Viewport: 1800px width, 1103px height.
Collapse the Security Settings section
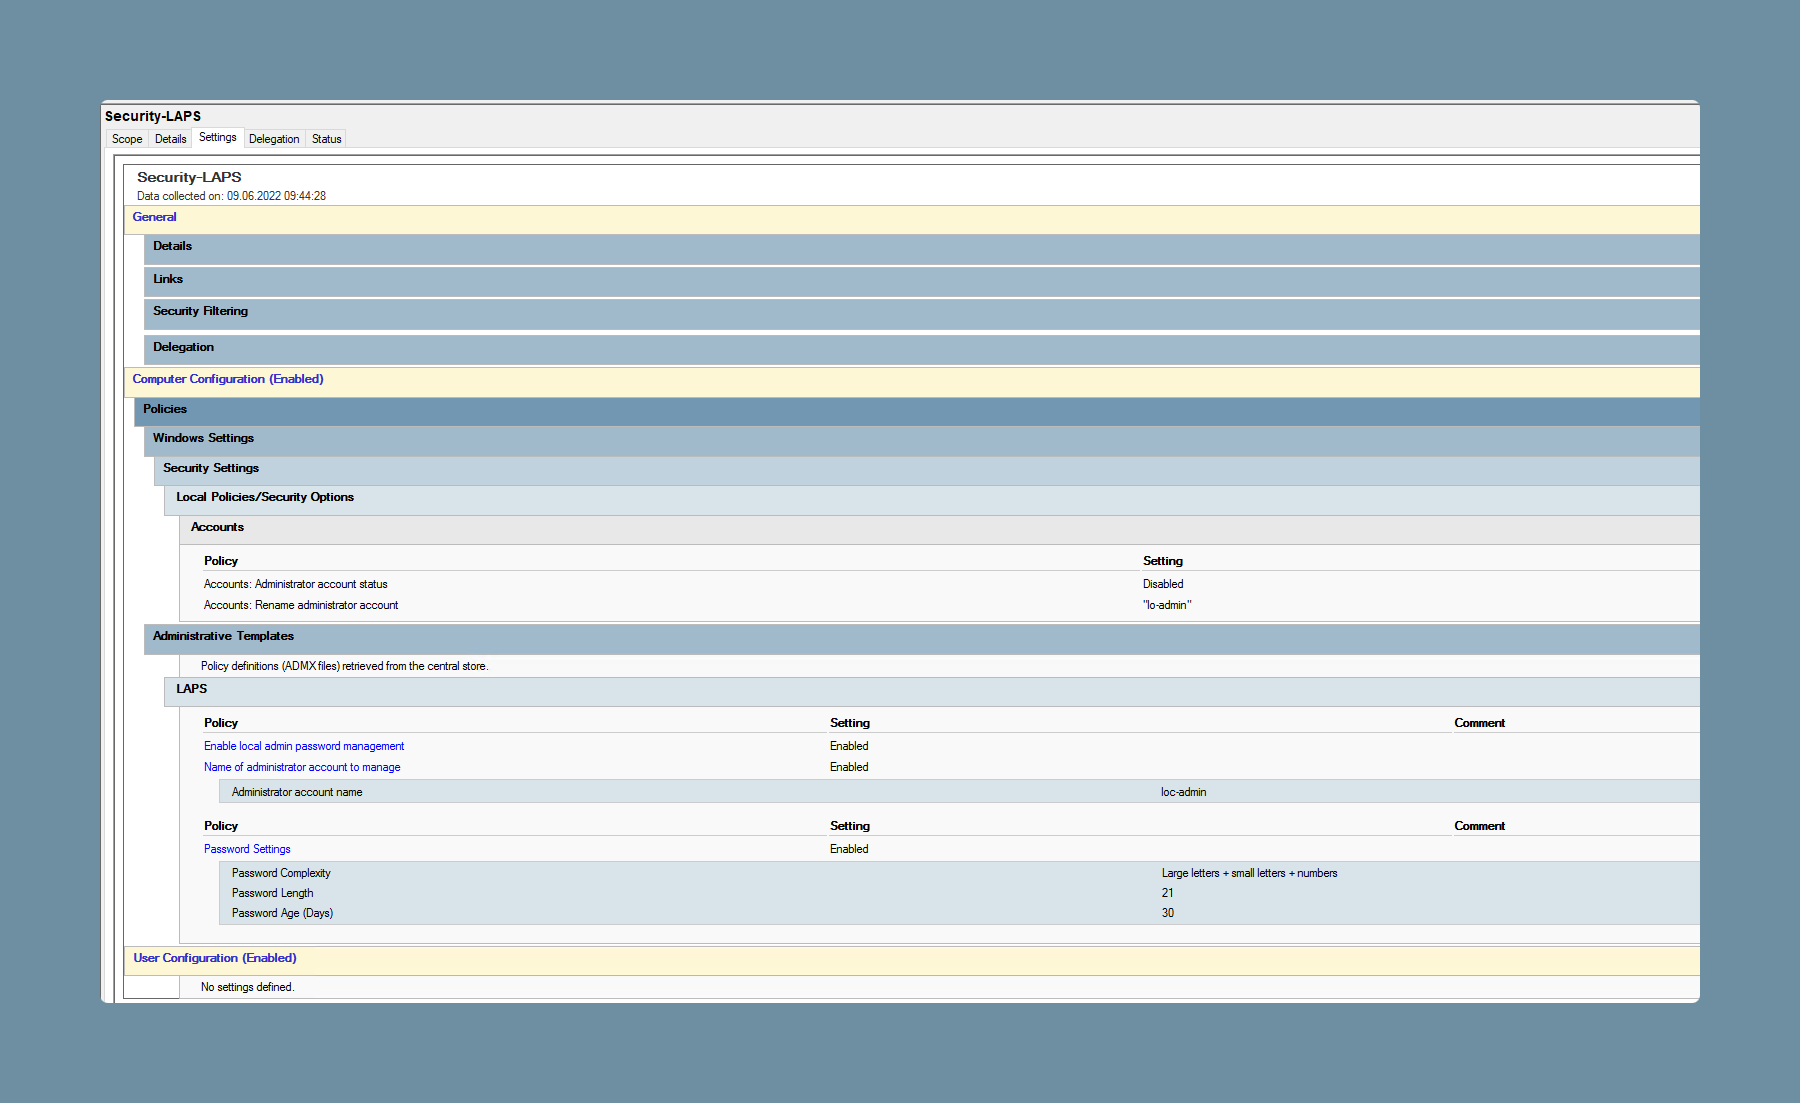pos(926,471)
